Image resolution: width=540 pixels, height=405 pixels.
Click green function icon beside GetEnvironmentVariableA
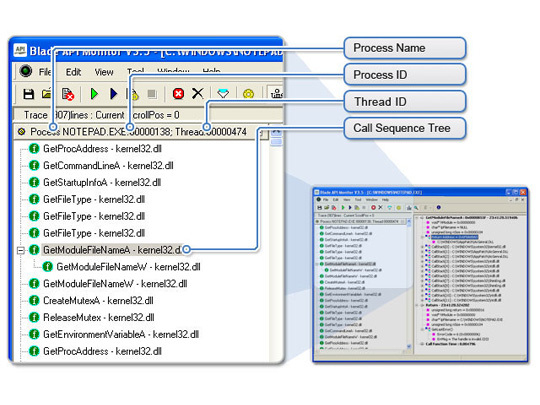(34, 334)
